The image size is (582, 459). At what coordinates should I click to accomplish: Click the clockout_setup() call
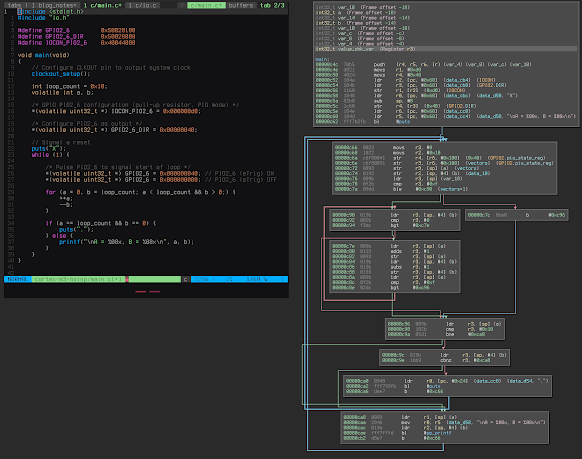(61, 74)
